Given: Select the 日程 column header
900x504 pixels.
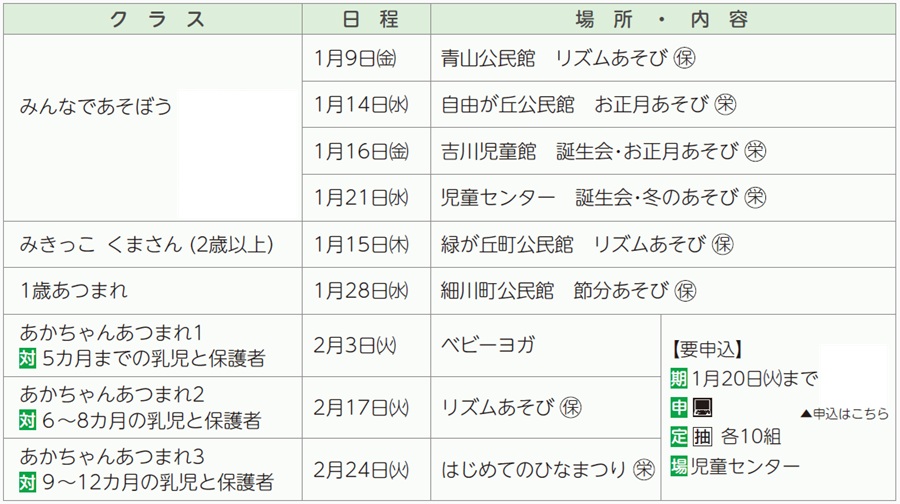Looking at the screenshot, I should (x=366, y=19).
